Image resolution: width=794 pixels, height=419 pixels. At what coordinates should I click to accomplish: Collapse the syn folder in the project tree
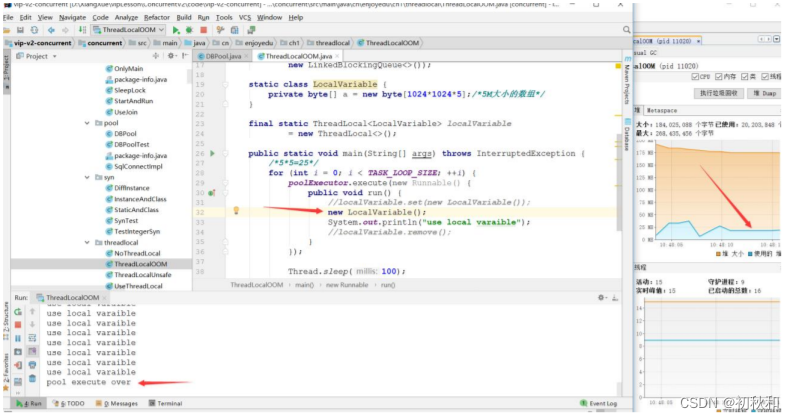[x=87, y=177]
